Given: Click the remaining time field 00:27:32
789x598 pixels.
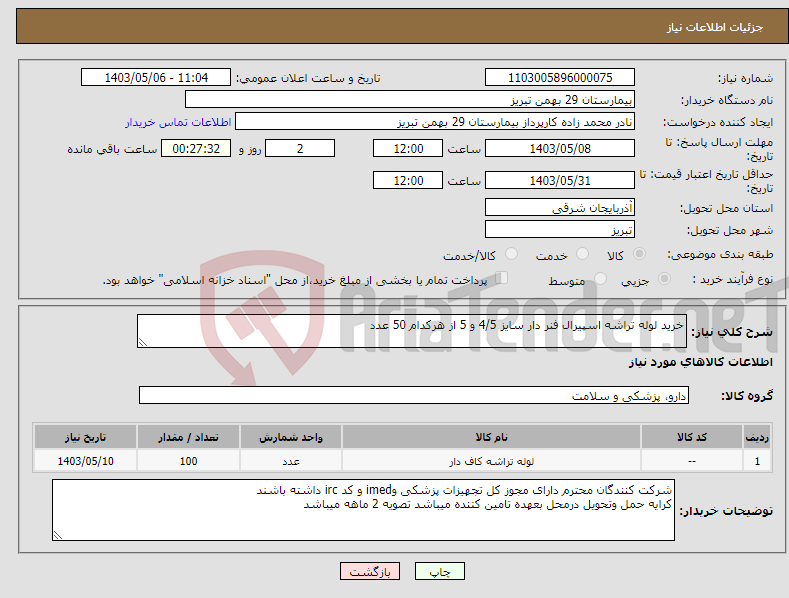Looking at the screenshot, I should tap(196, 148).
